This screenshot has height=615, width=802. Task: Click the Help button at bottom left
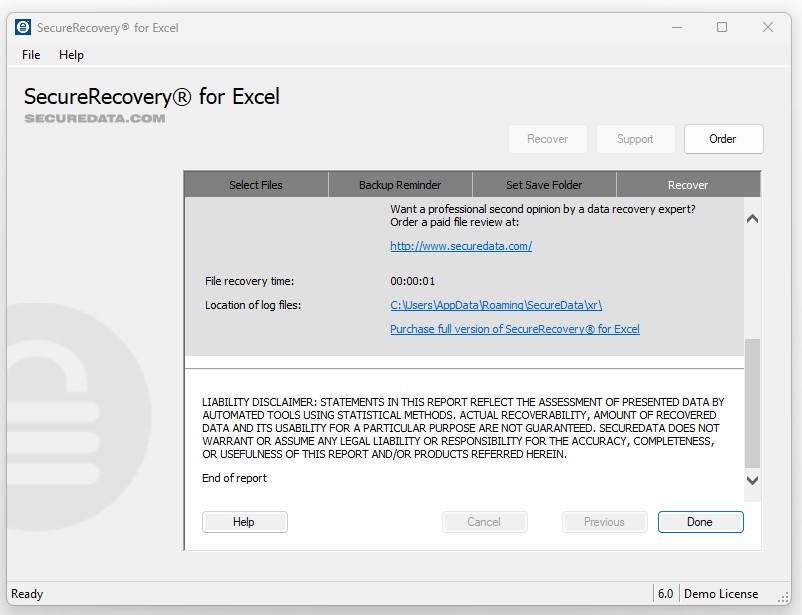244,521
